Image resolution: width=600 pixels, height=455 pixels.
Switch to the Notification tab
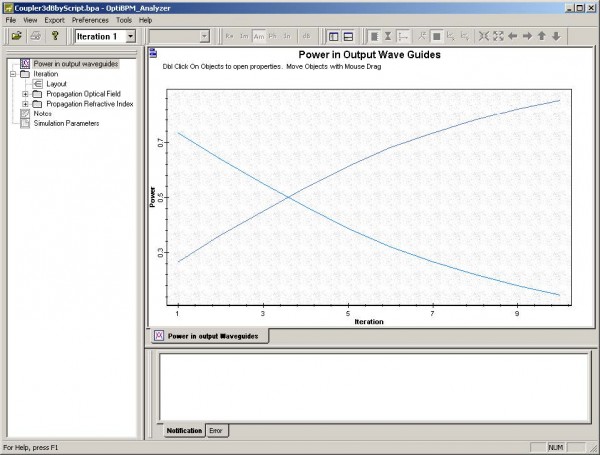point(184,431)
